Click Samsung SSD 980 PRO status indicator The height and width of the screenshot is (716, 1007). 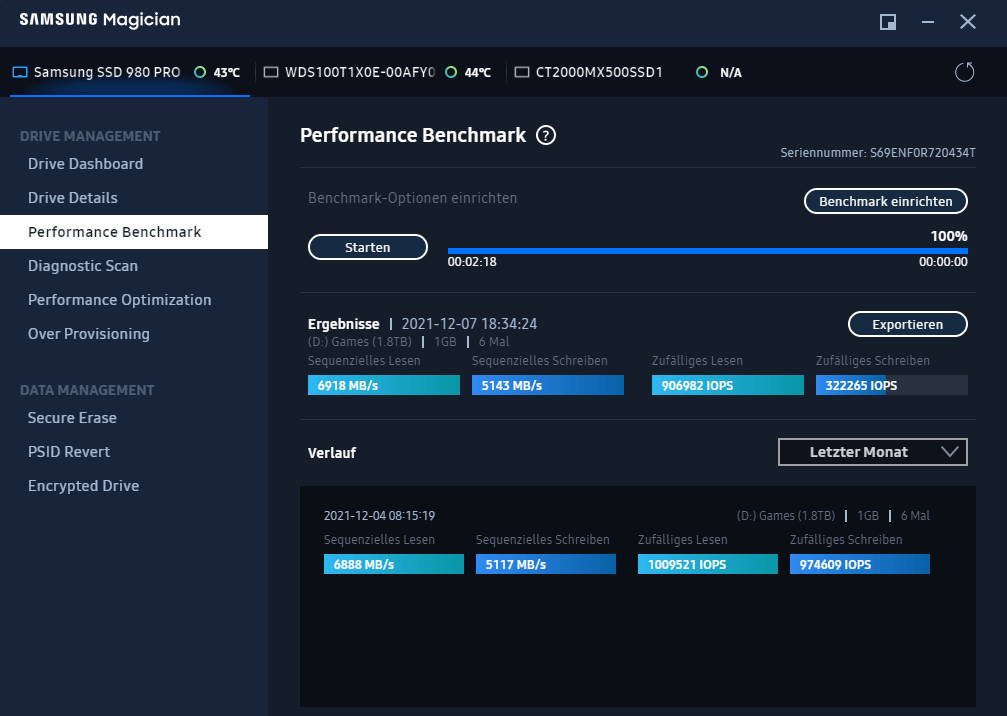(x=200, y=72)
